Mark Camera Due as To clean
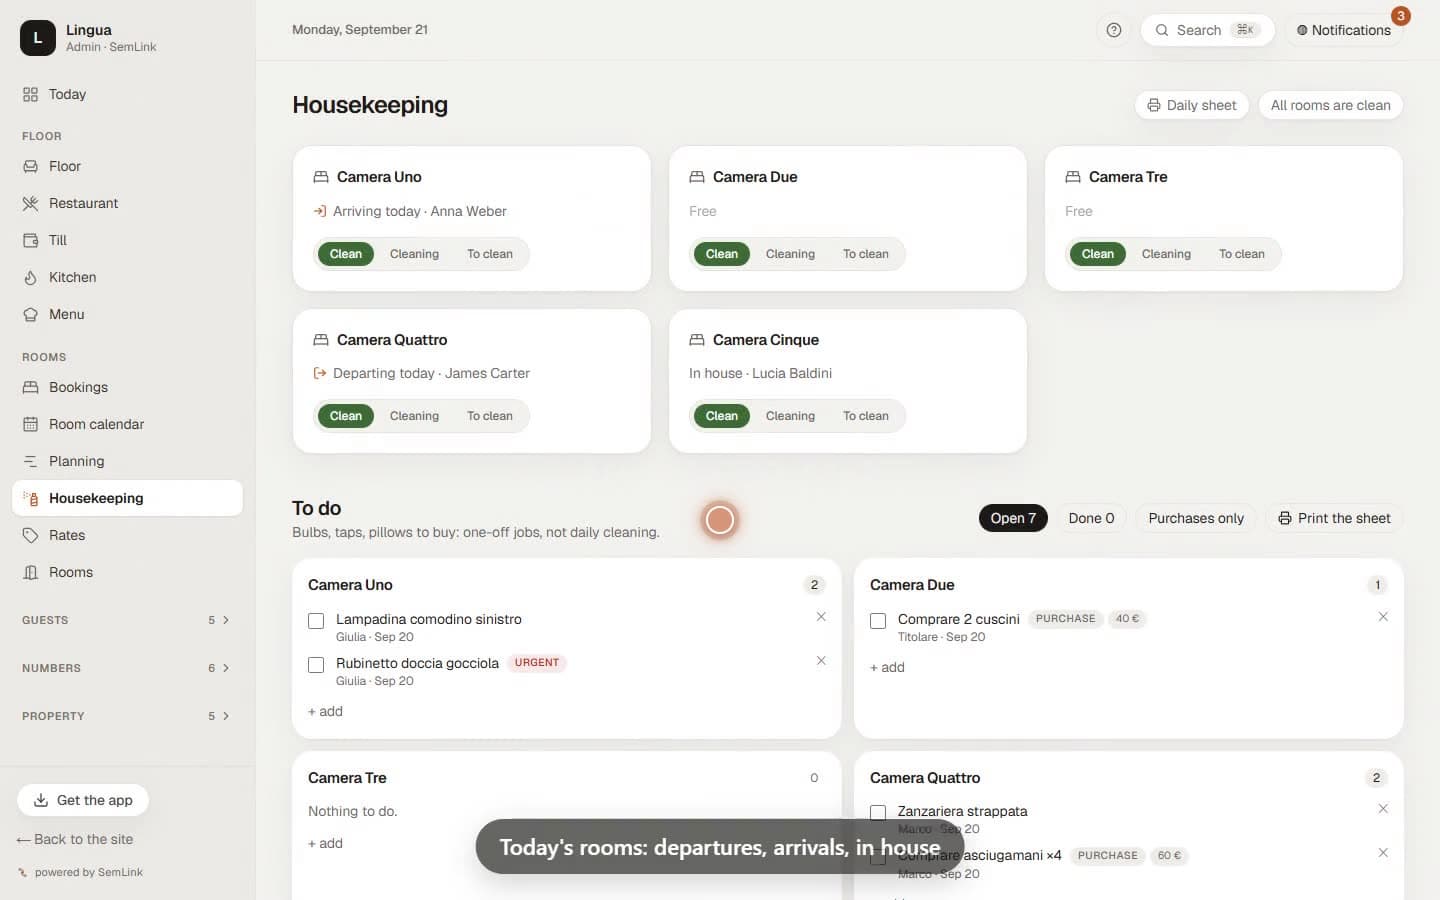1440x900 pixels. (865, 254)
